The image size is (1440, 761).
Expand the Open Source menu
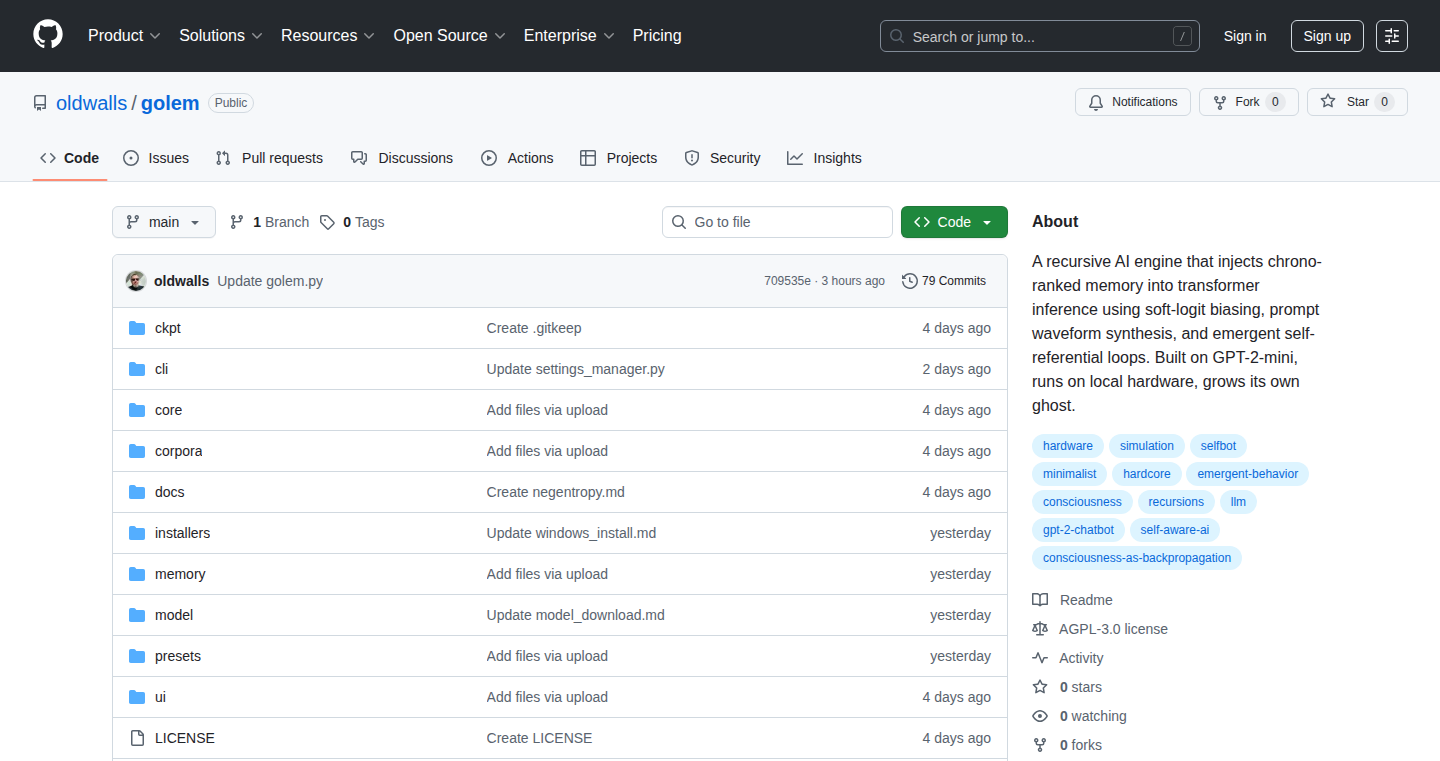[450, 35]
